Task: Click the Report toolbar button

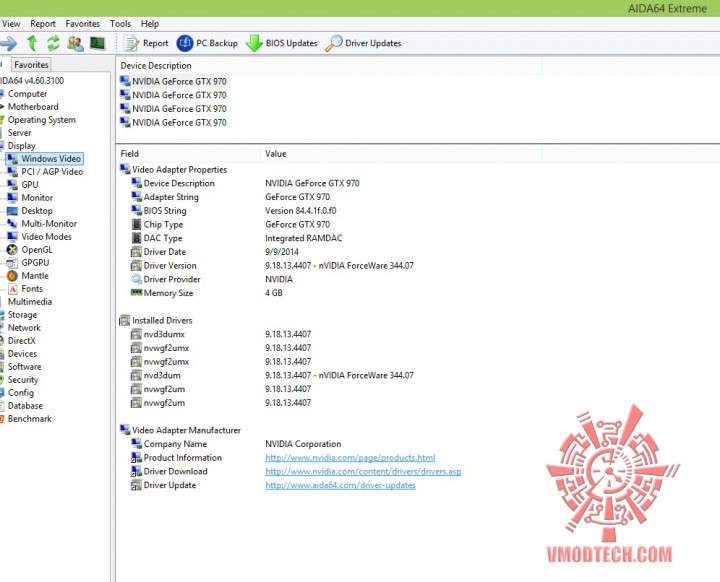Action: coord(146,43)
